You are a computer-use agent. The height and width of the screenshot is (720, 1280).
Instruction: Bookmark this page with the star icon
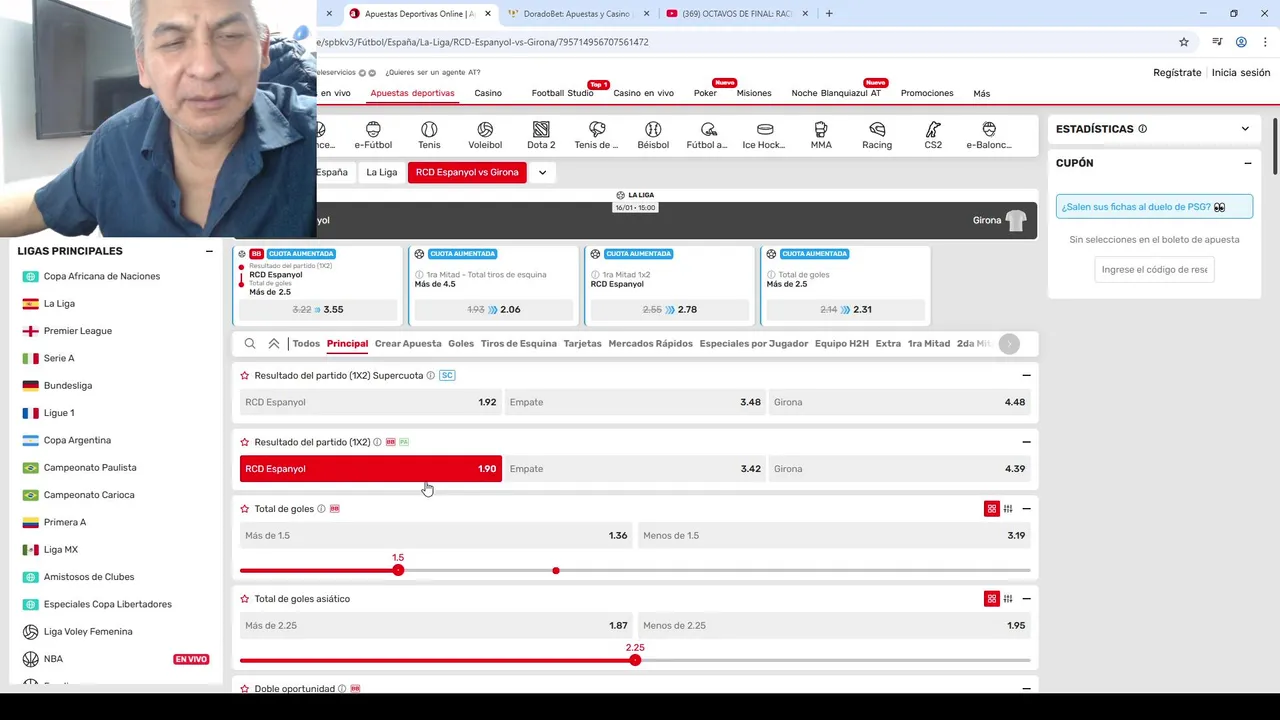pos(1184,42)
